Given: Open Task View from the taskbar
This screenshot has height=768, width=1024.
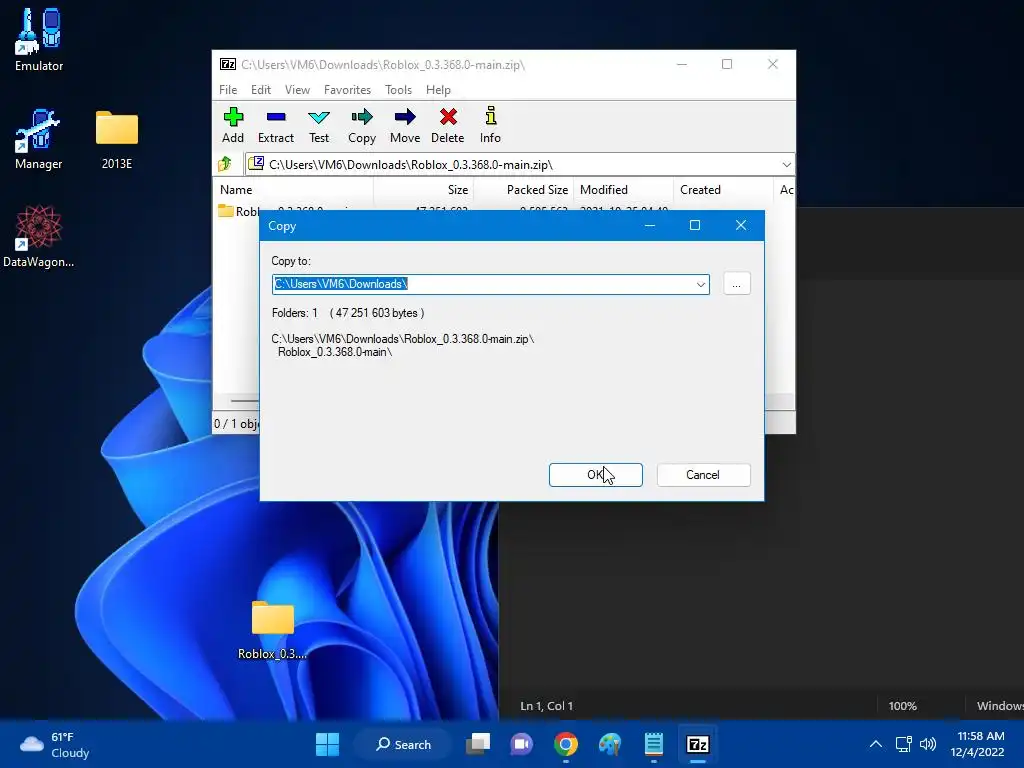Looking at the screenshot, I should click(x=478, y=744).
